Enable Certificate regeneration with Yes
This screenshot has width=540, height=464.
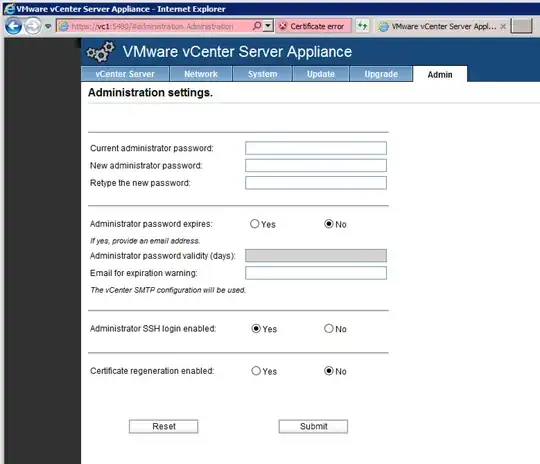[256, 371]
